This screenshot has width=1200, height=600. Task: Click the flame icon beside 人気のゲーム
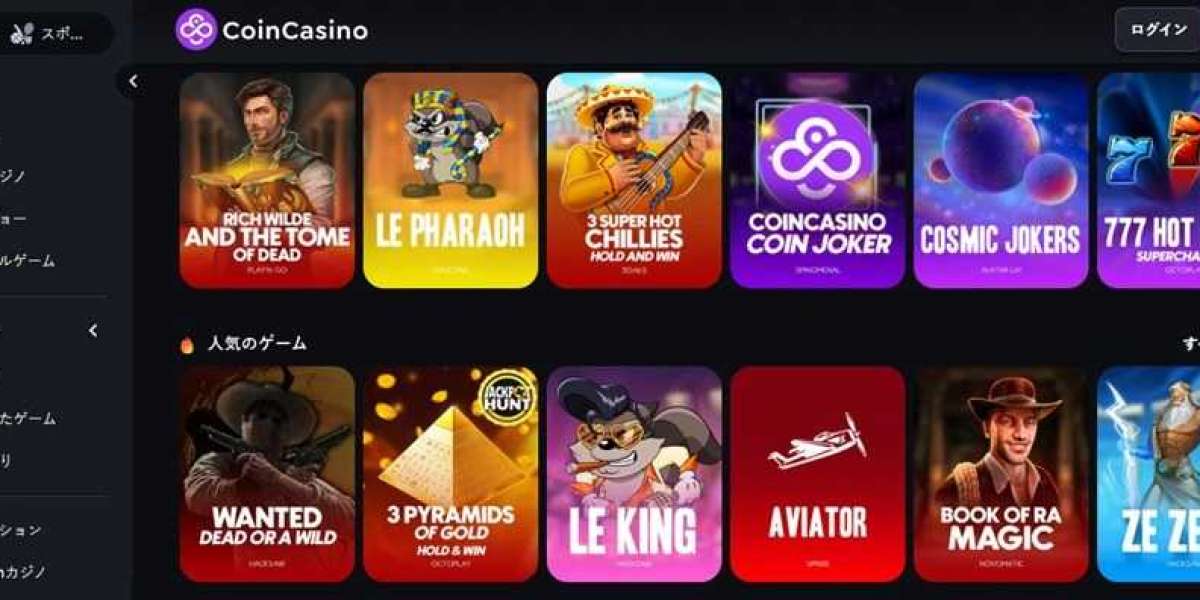click(x=187, y=344)
